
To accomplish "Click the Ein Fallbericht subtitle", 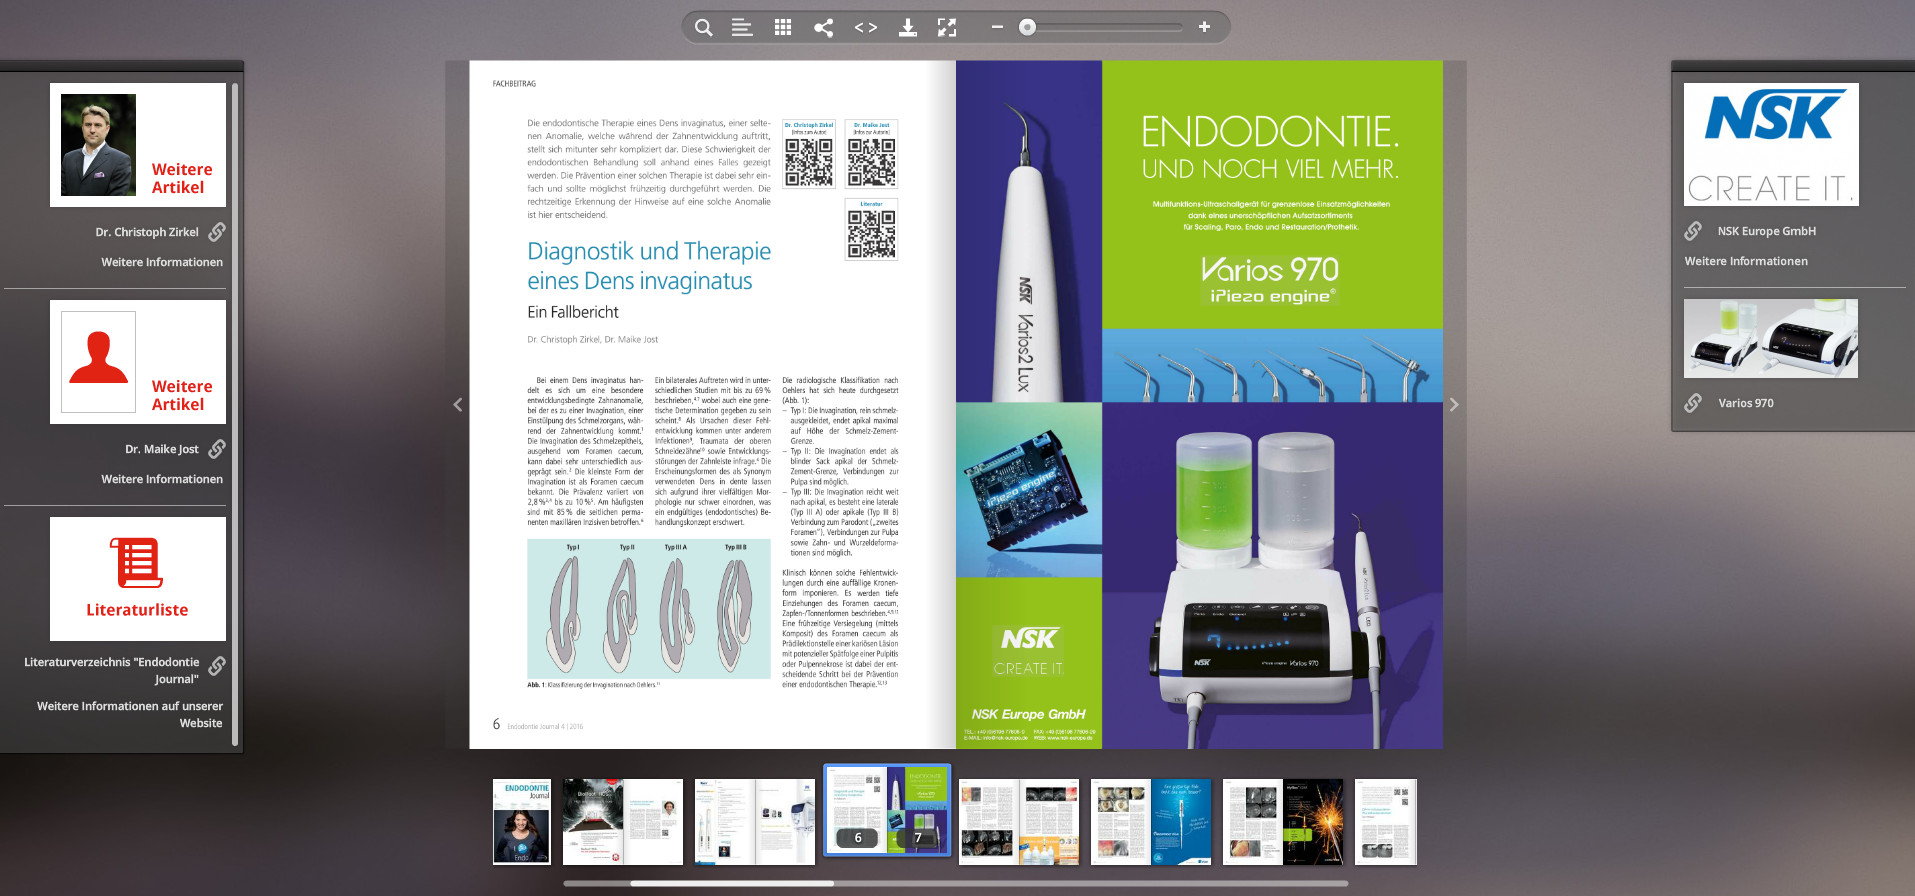I will [573, 312].
